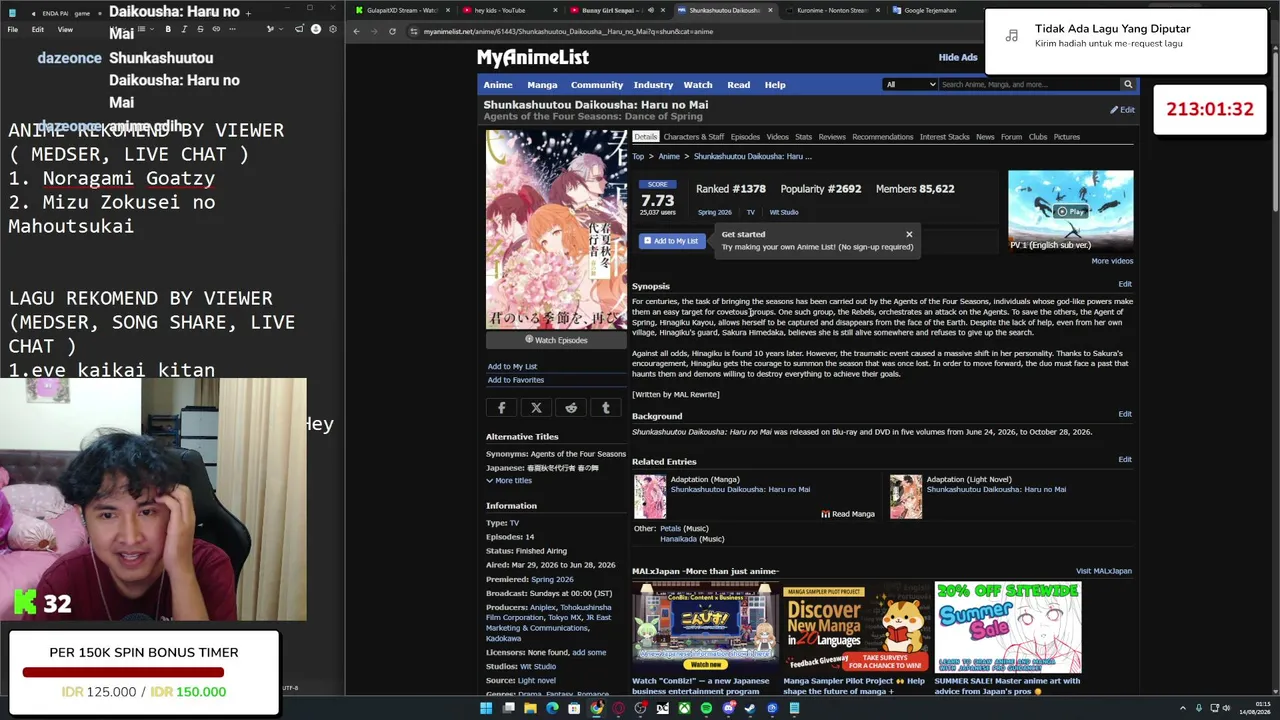This screenshot has height=720, width=1280.
Task: Switch to the Reviews tab
Action: pyautogui.click(x=832, y=137)
